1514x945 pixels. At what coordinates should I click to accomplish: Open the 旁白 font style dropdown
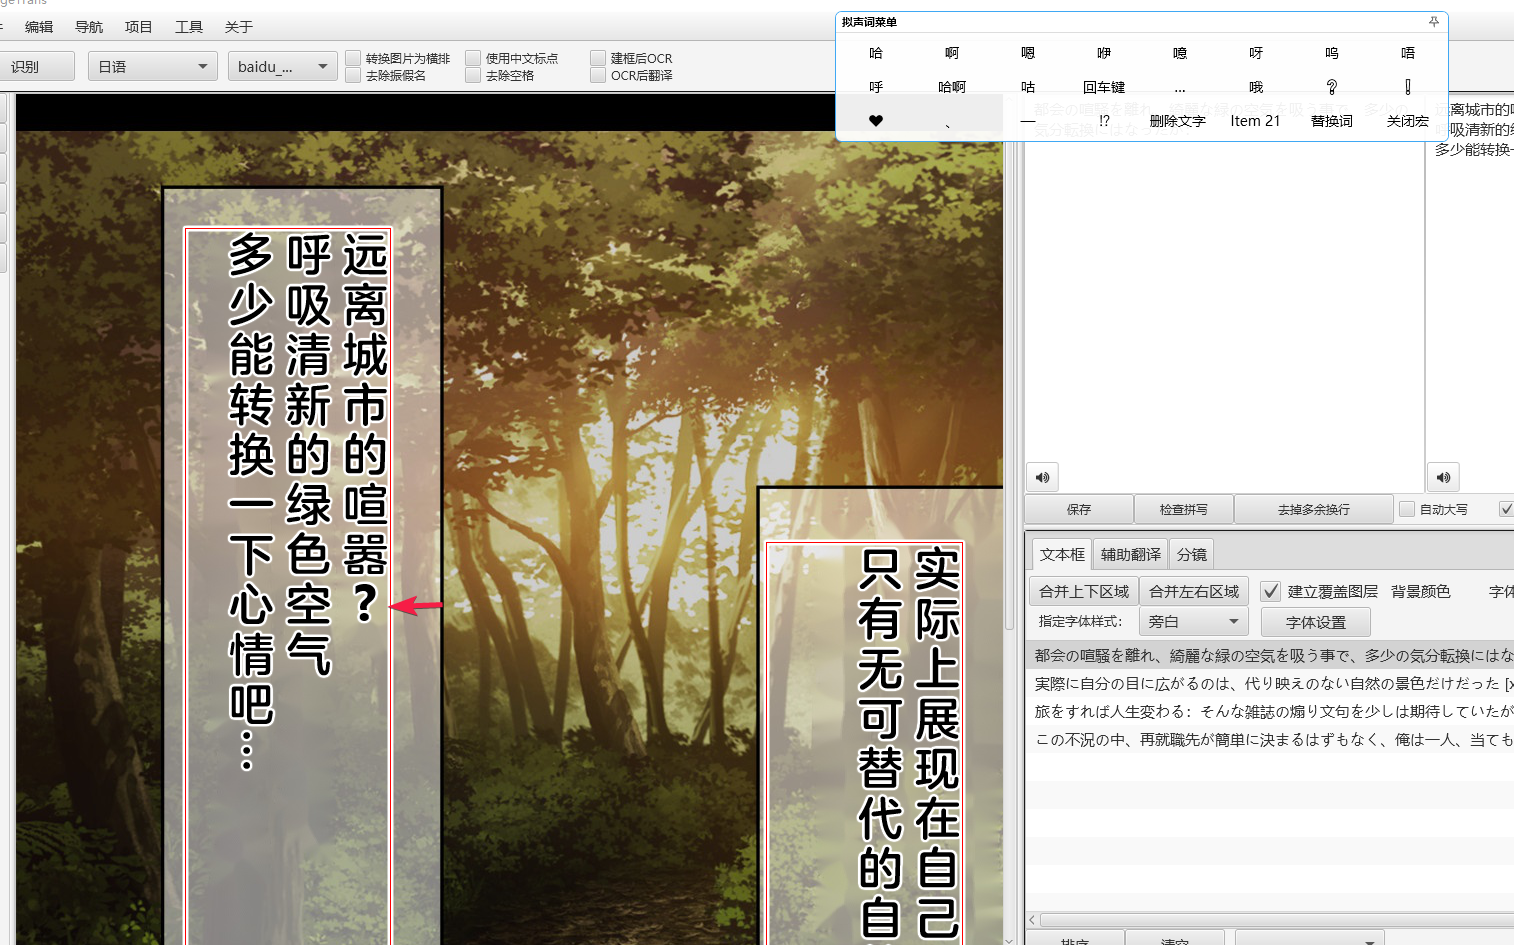[1194, 621]
